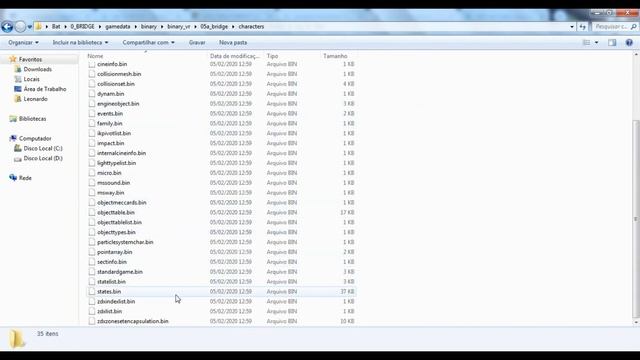Click the file name statelist.bin

[x=111, y=282]
